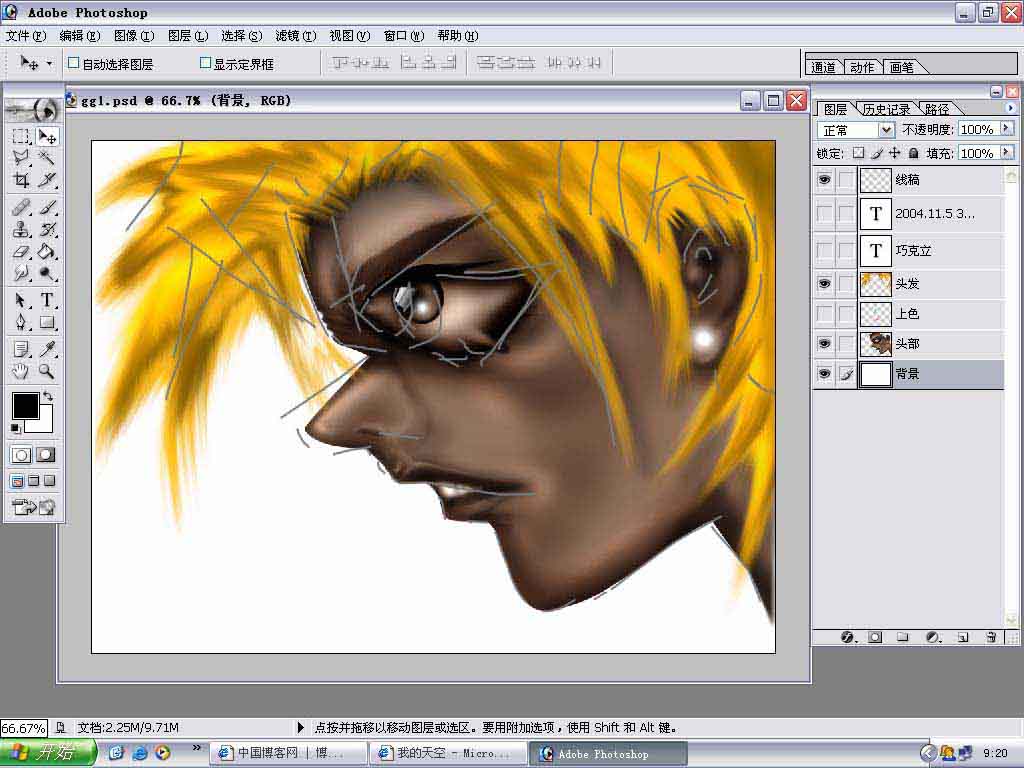
Task: Select the Hand tool
Action: (21, 371)
